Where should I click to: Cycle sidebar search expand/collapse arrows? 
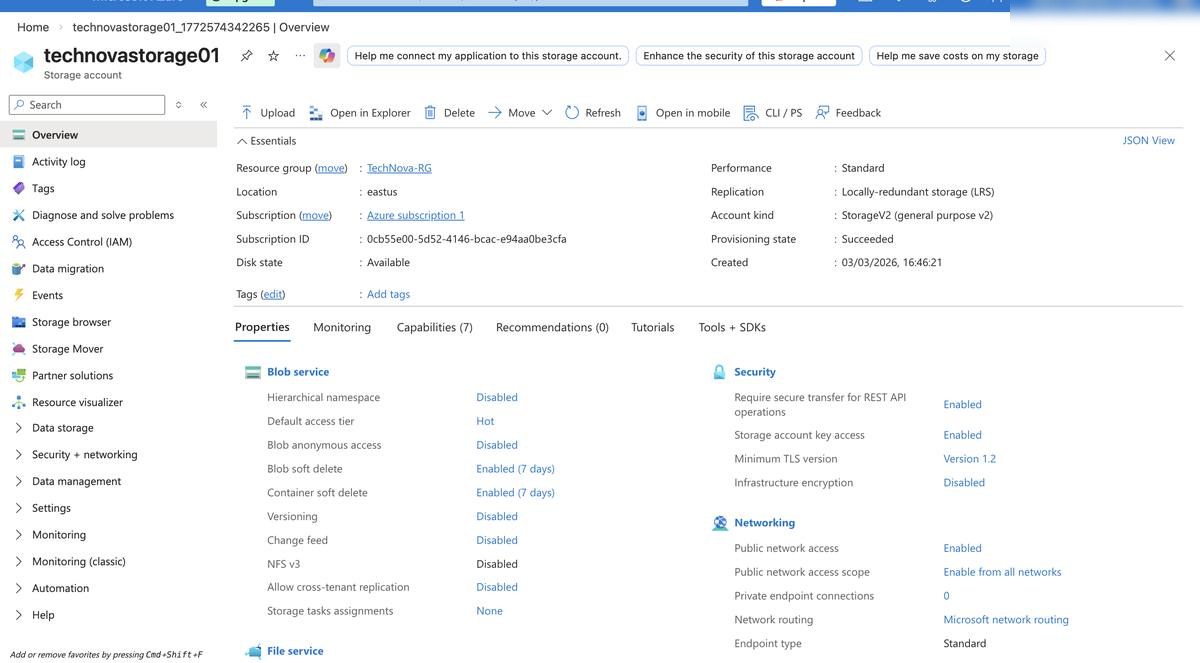coord(179,104)
